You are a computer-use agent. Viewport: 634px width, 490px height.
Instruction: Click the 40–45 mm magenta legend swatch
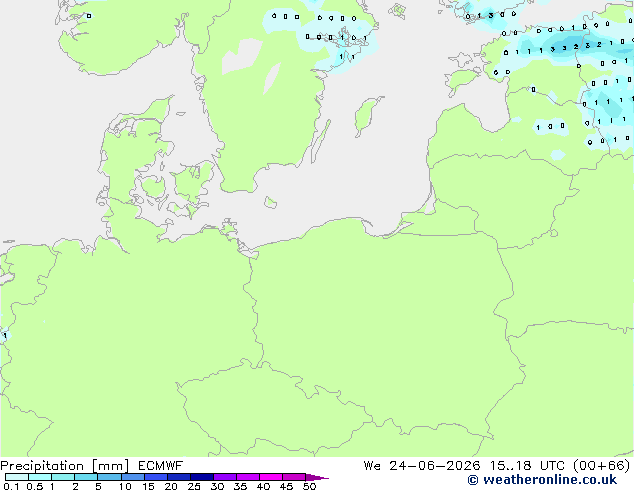pyautogui.click(x=271, y=477)
